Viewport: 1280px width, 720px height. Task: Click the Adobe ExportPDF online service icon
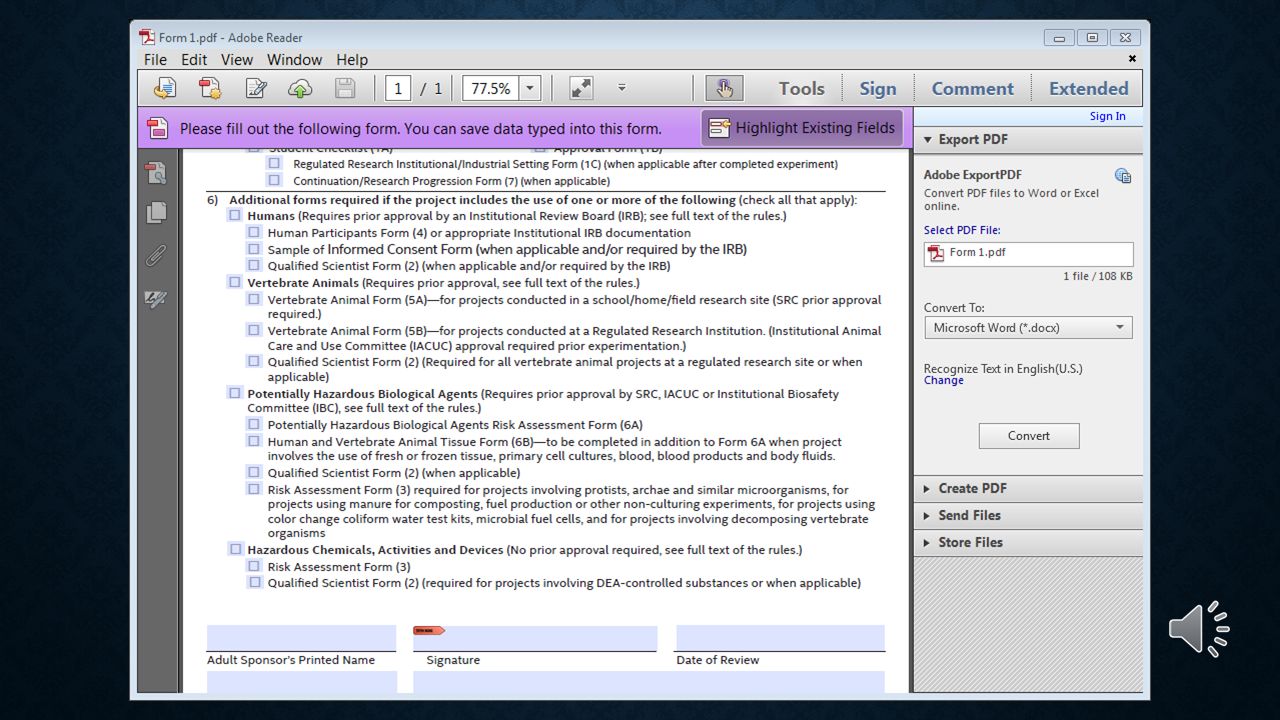[x=1123, y=176]
